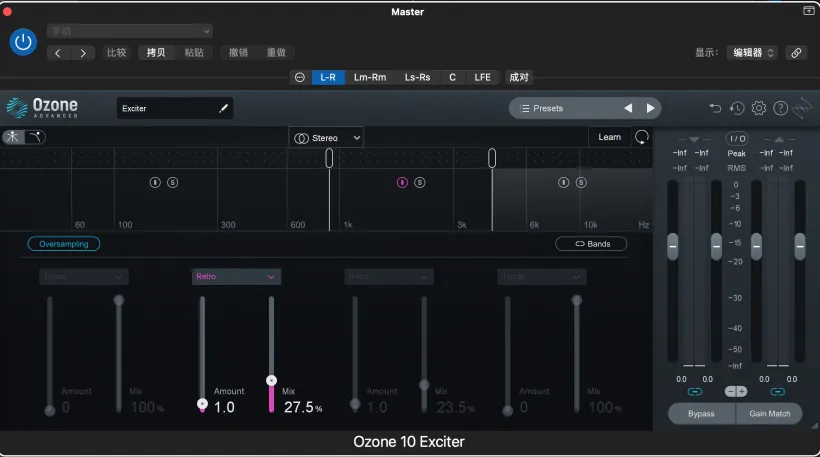Click the Exciter name field
This screenshot has height=457, width=820.
coord(175,108)
